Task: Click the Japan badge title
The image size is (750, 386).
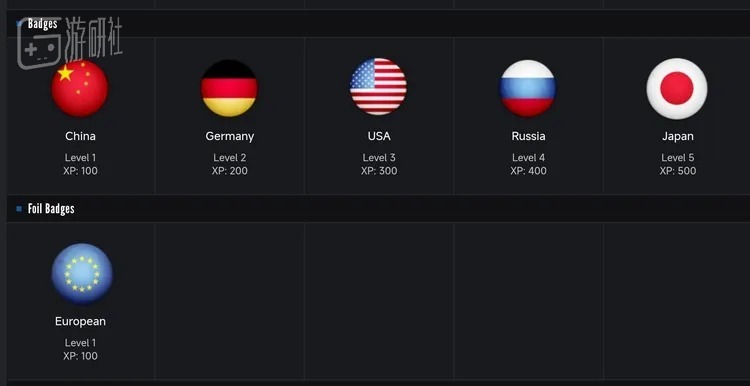Action: point(677,136)
